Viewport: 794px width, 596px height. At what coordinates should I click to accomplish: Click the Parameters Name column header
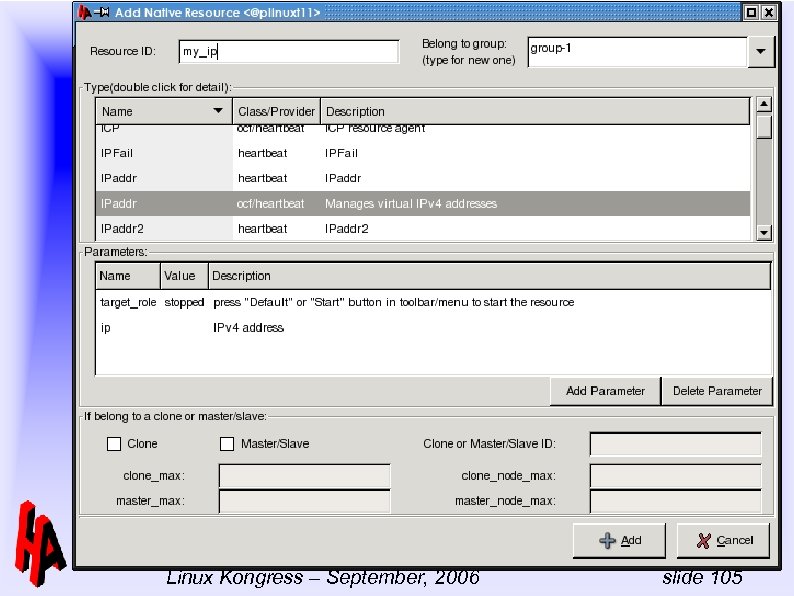pos(128,276)
